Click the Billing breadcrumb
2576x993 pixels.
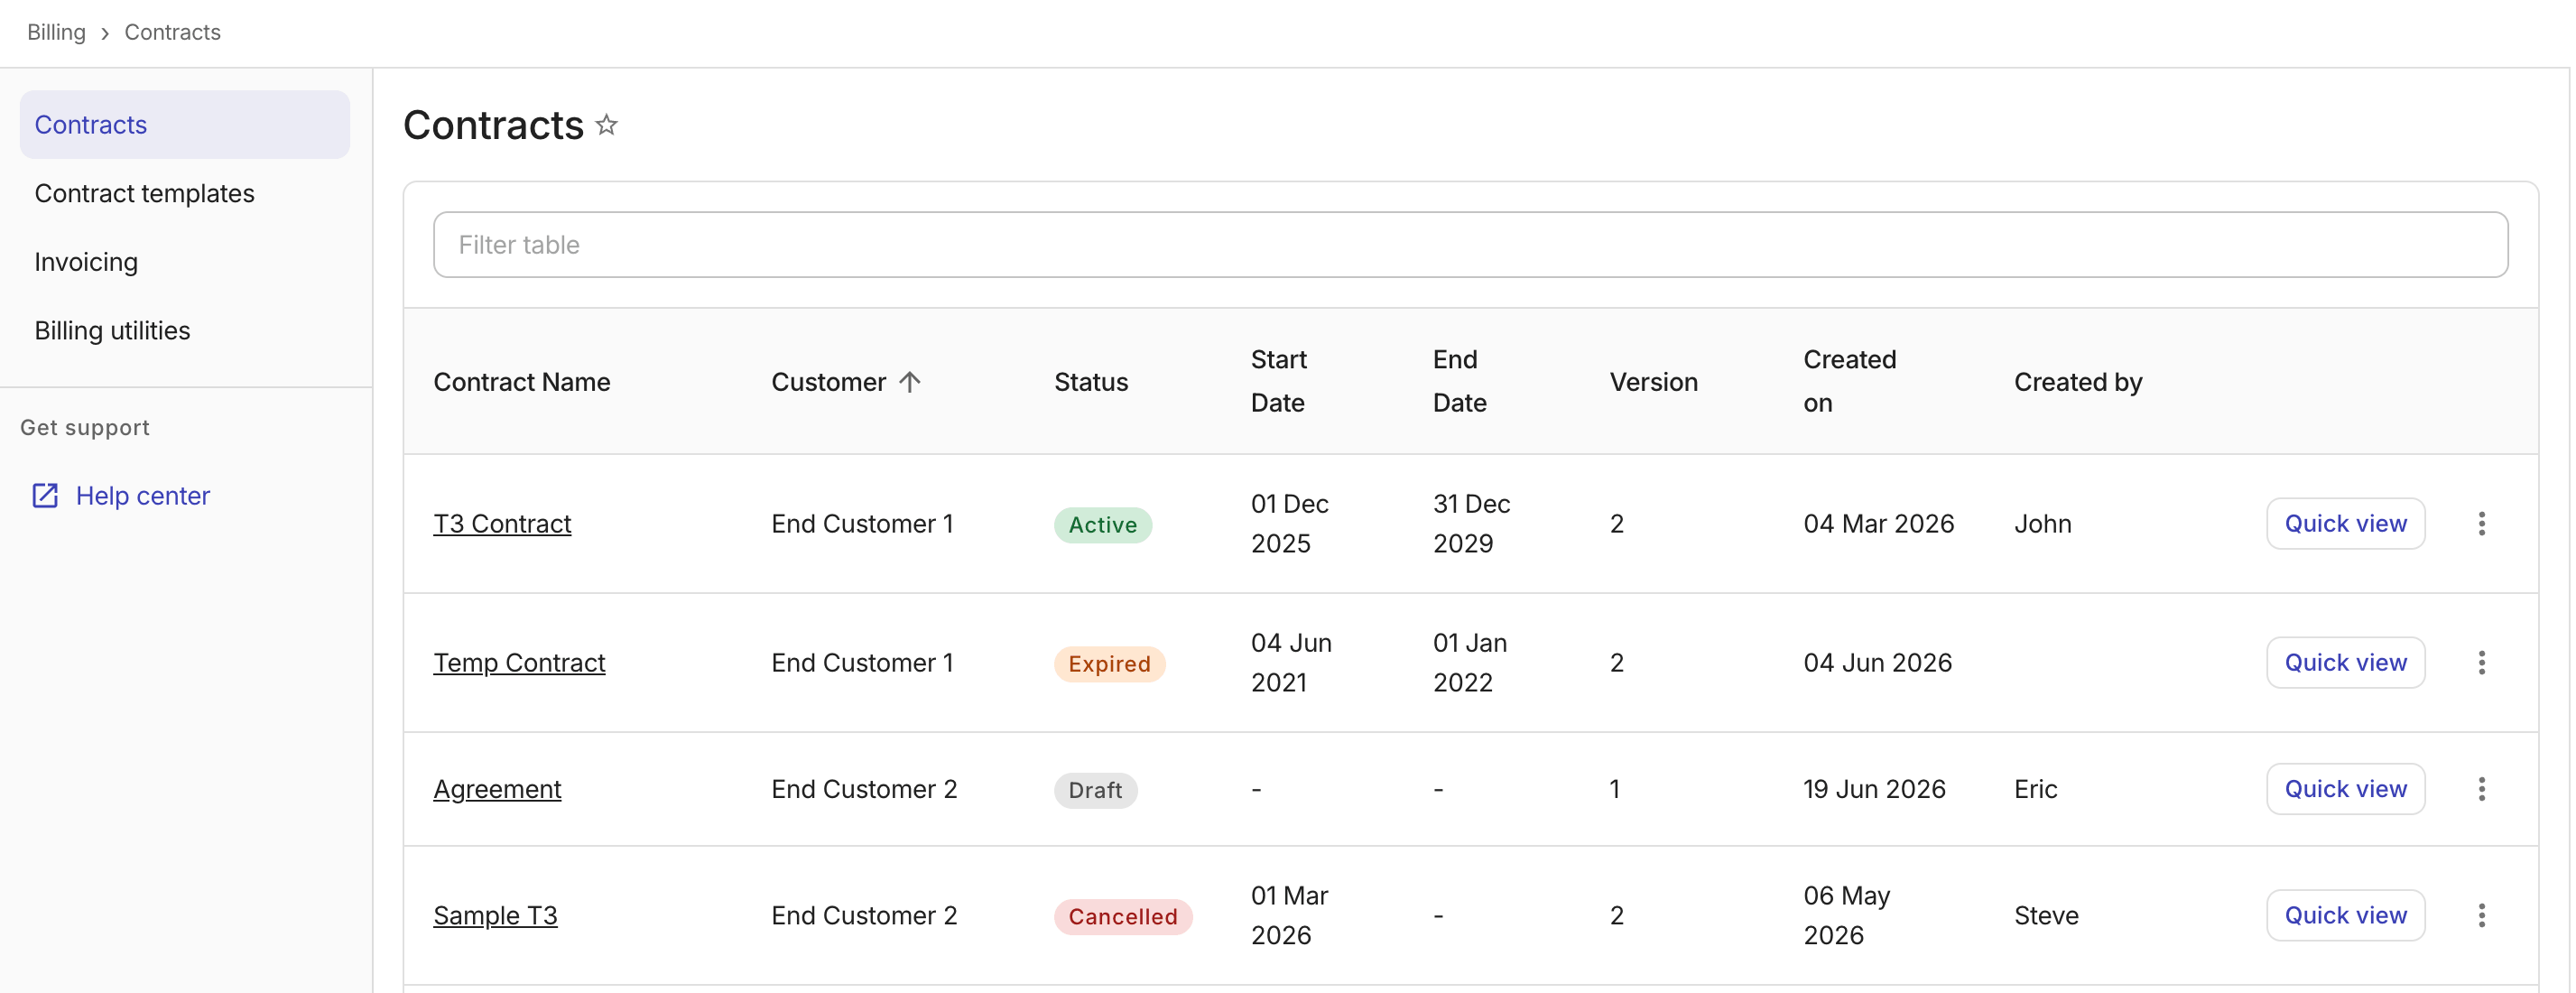click(x=56, y=32)
